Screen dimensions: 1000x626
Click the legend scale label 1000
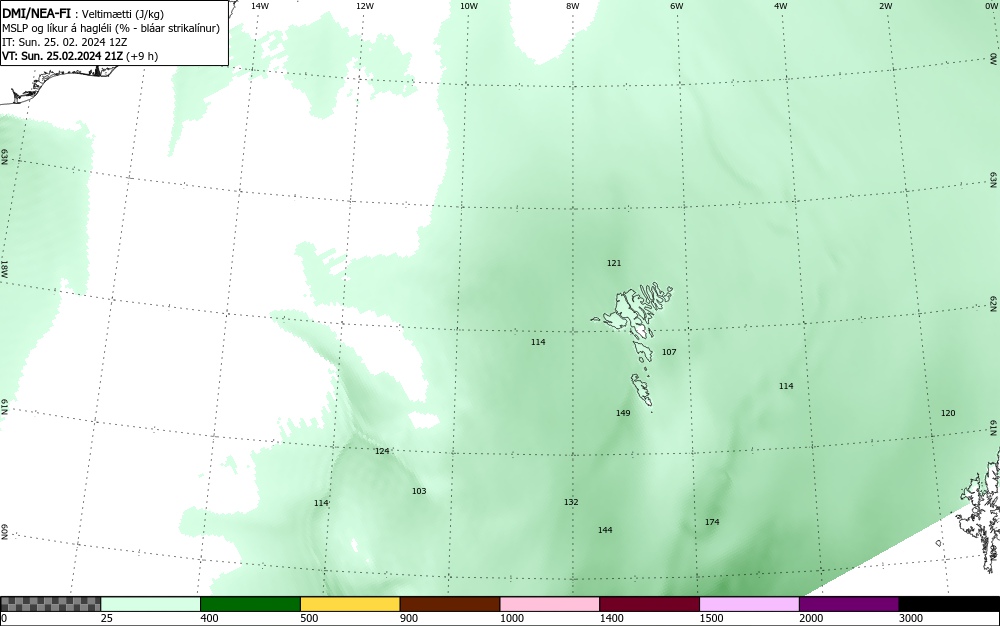coord(511,618)
